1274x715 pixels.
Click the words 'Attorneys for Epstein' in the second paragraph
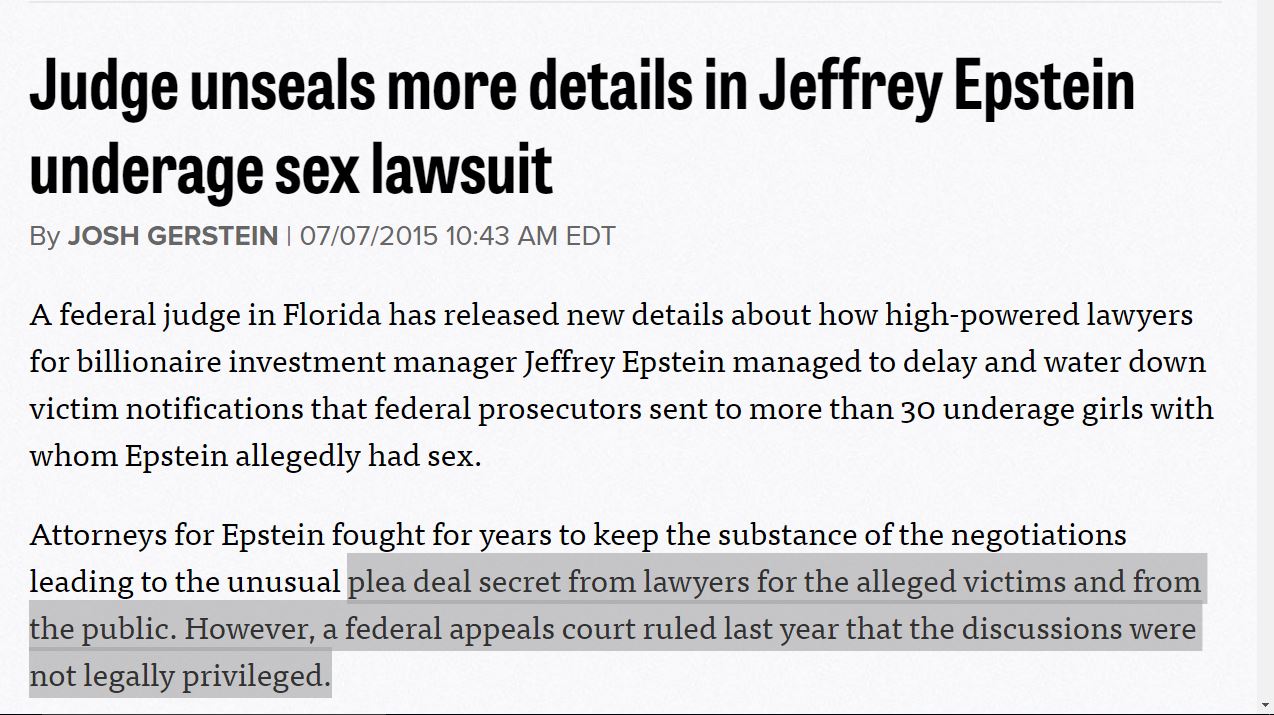177,535
